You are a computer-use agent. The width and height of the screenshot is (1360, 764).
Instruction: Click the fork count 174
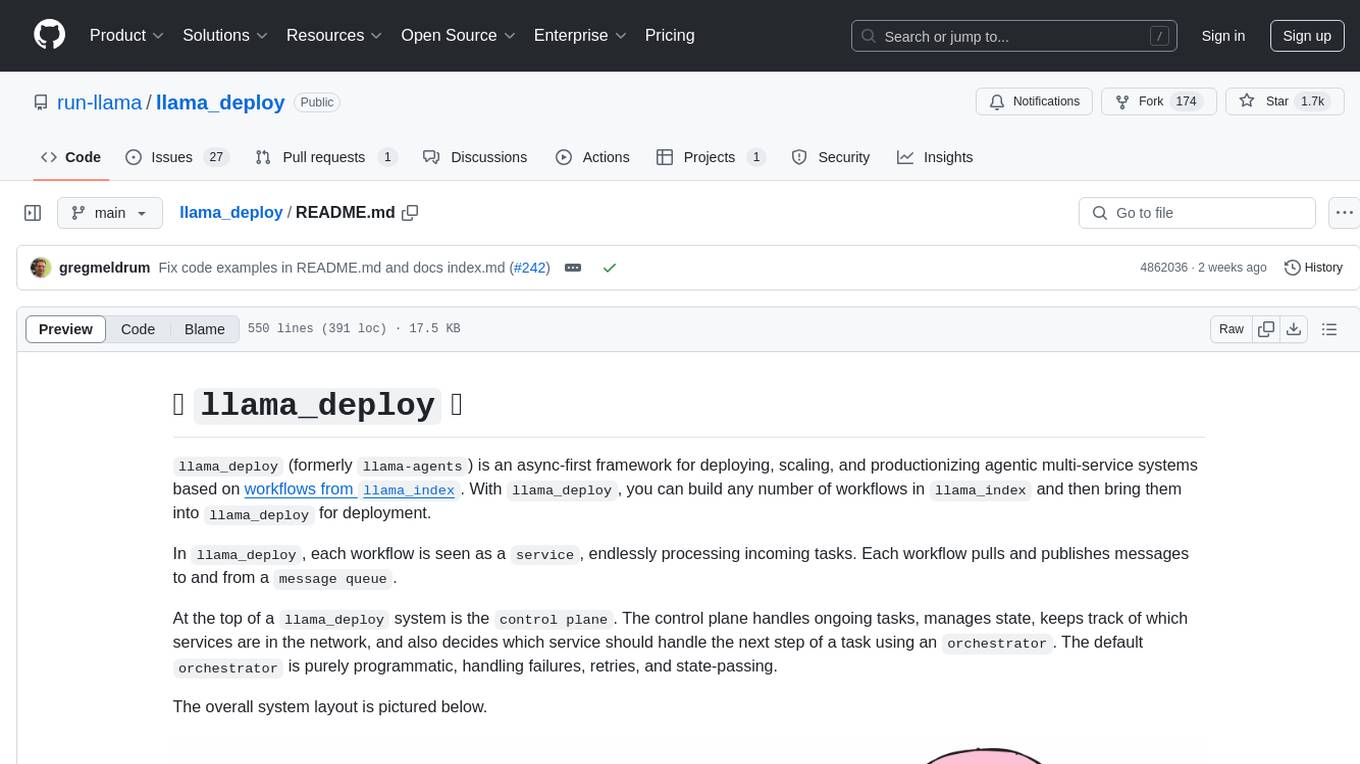1187,102
